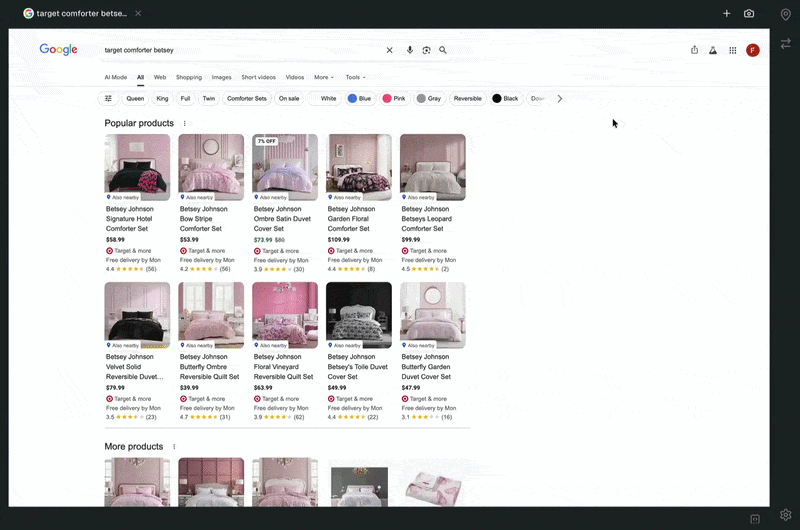Screen dimensions: 800x530
Task: Open Signature Hotel Comforter Set thumbnail
Action: click(137, 167)
